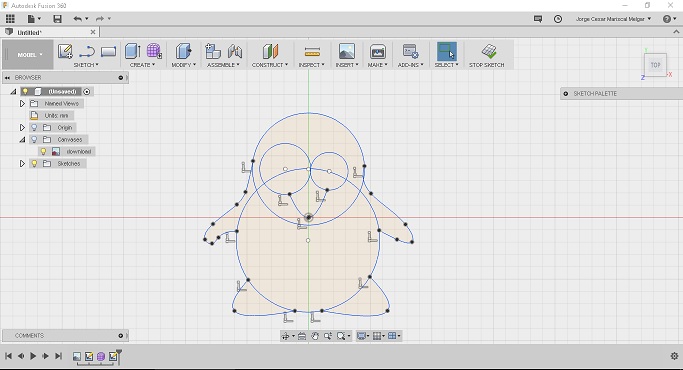Viewport: 683px width, 370px height.
Task: Click the Insert image icon under INSERT
Action: 347,51
